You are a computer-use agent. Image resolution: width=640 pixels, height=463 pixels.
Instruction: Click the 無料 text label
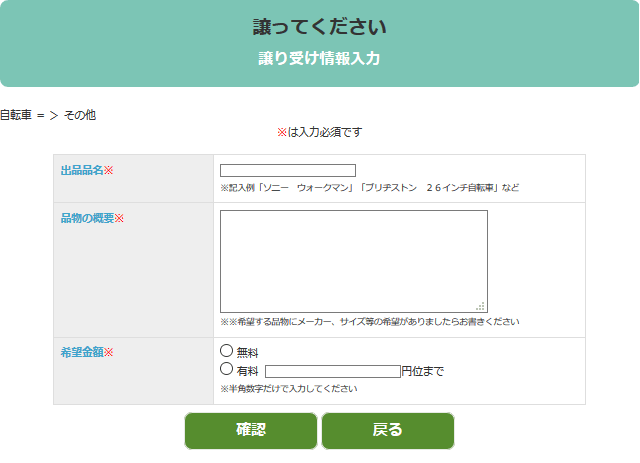coord(247,353)
